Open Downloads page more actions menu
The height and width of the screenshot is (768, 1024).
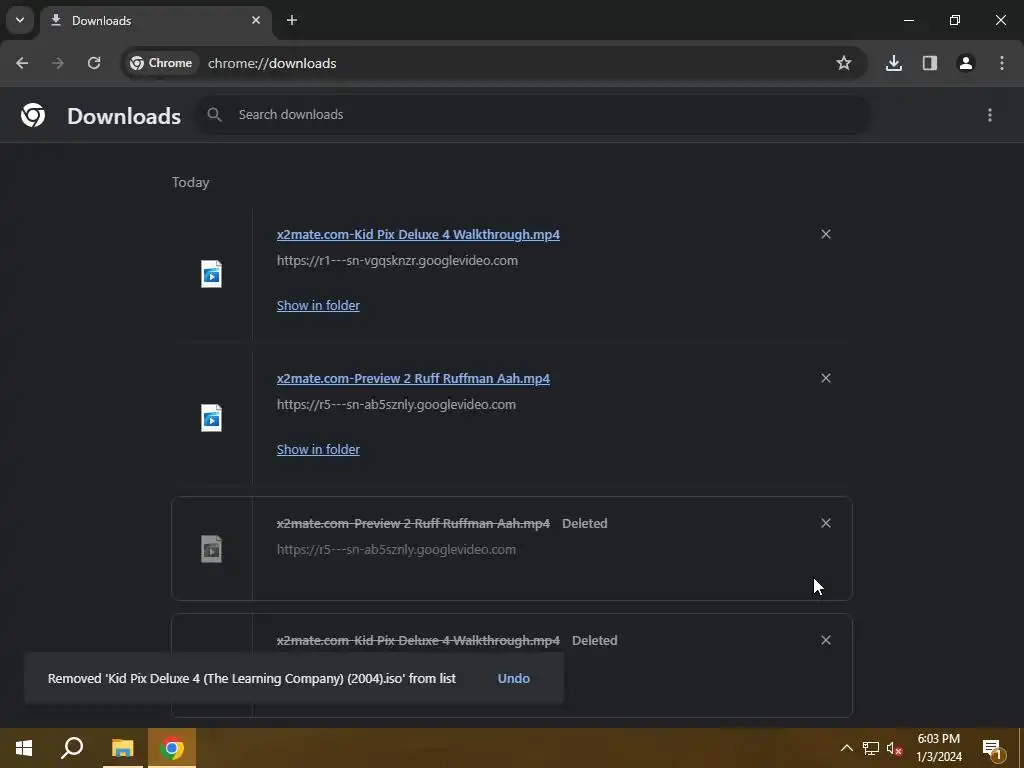tap(990, 115)
